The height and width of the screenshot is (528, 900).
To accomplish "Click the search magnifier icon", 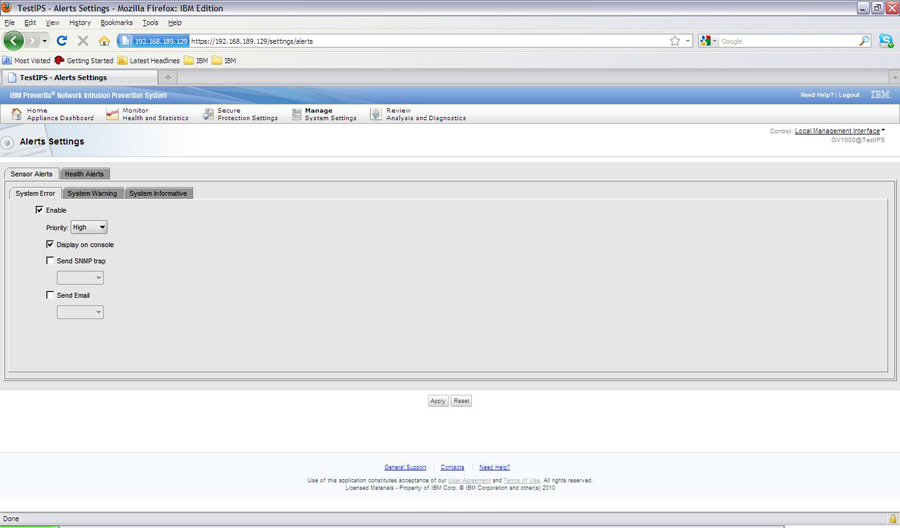I will point(864,41).
